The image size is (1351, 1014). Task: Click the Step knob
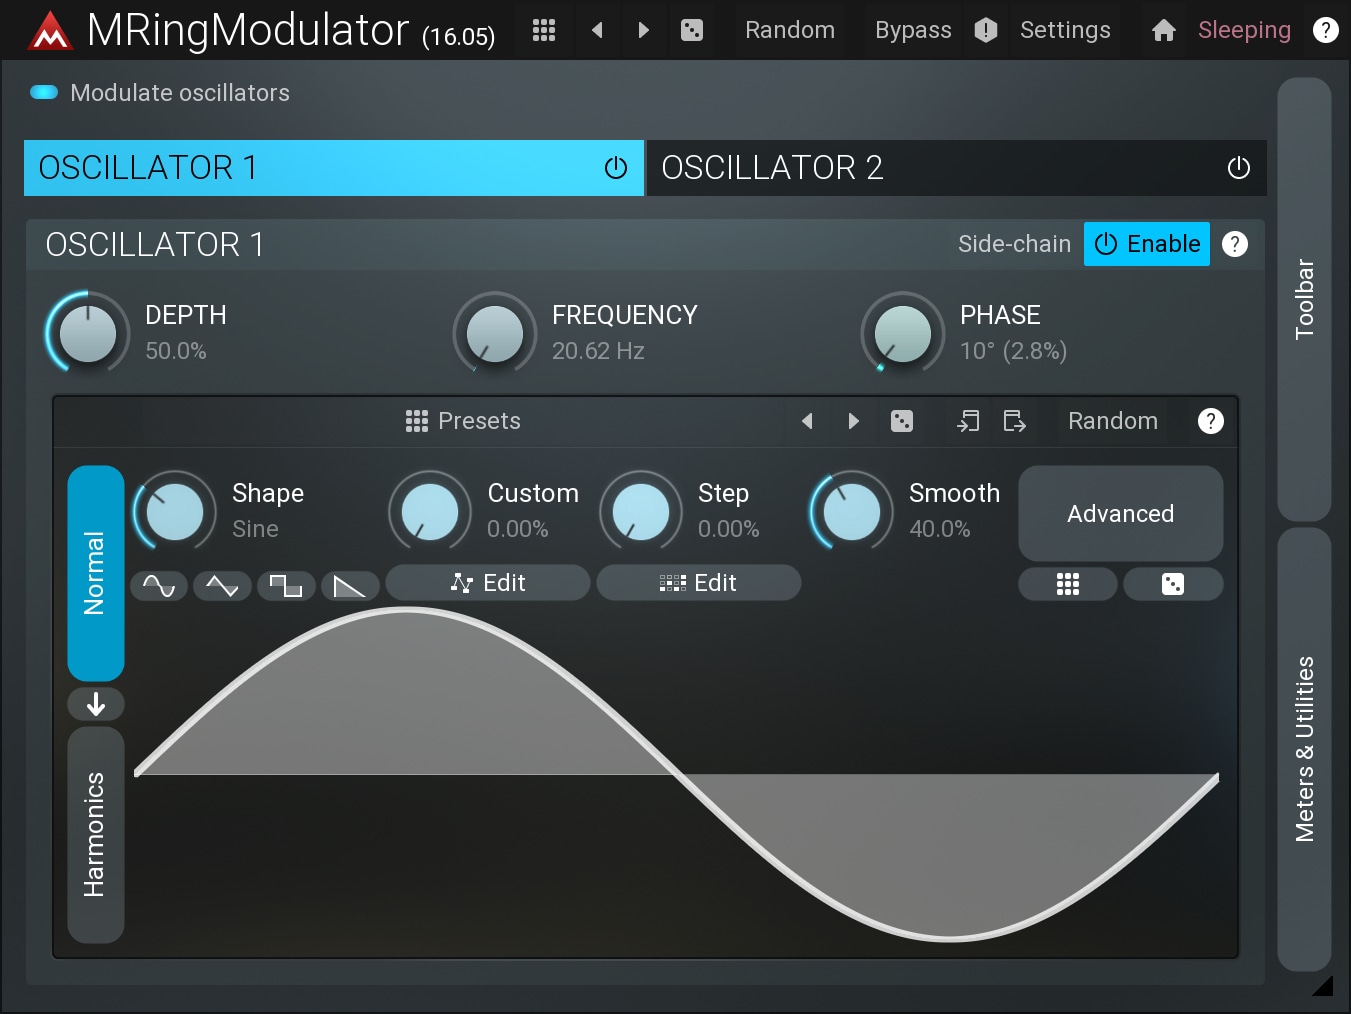click(641, 511)
